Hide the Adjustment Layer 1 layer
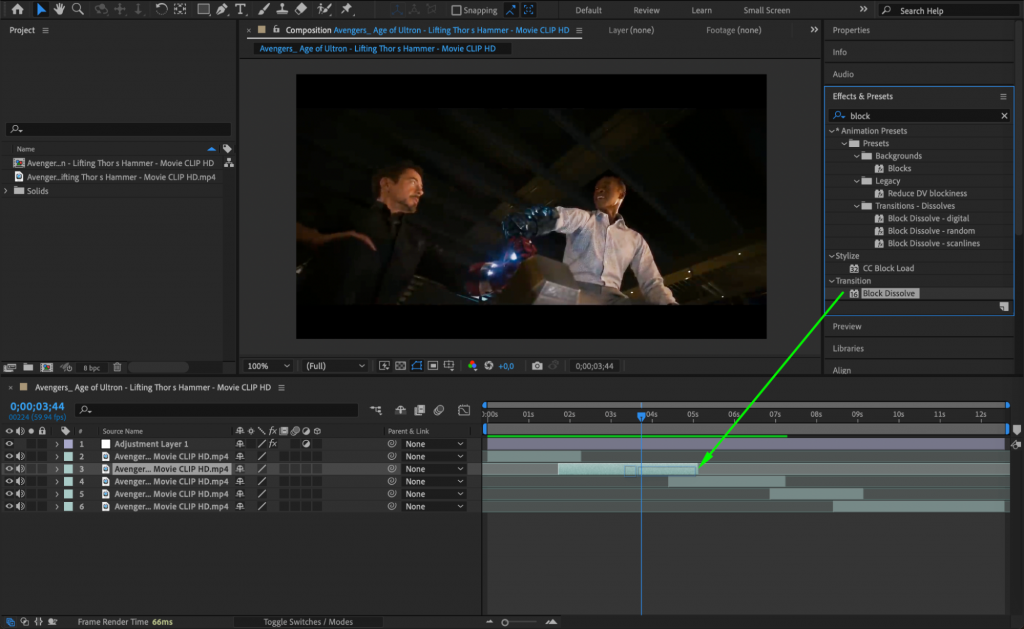Image resolution: width=1024 pixels, height=629 pixels. pyautogui.click(x=10, y=443)
